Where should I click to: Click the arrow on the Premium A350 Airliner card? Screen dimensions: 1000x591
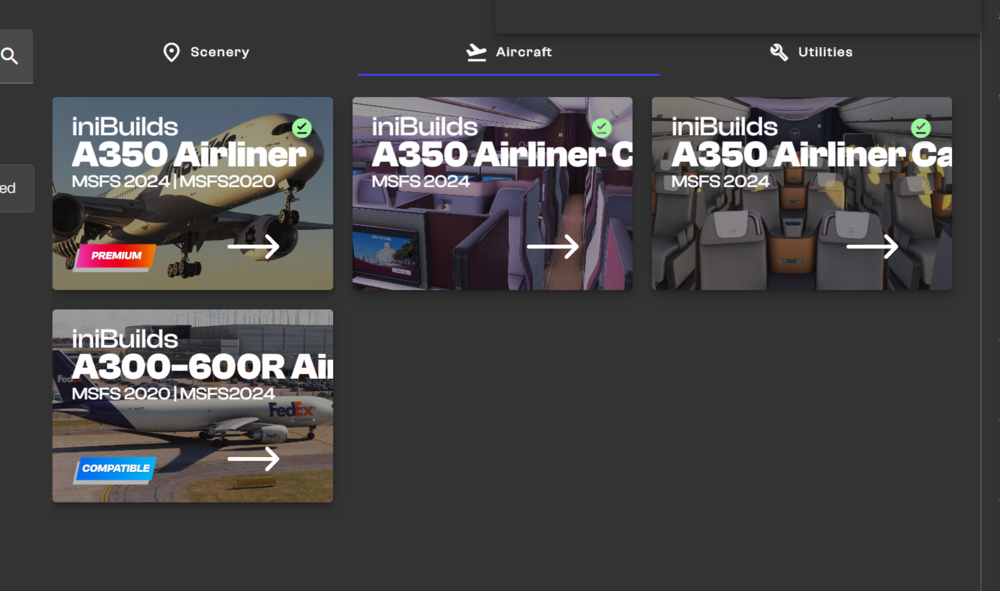(253, 246)
